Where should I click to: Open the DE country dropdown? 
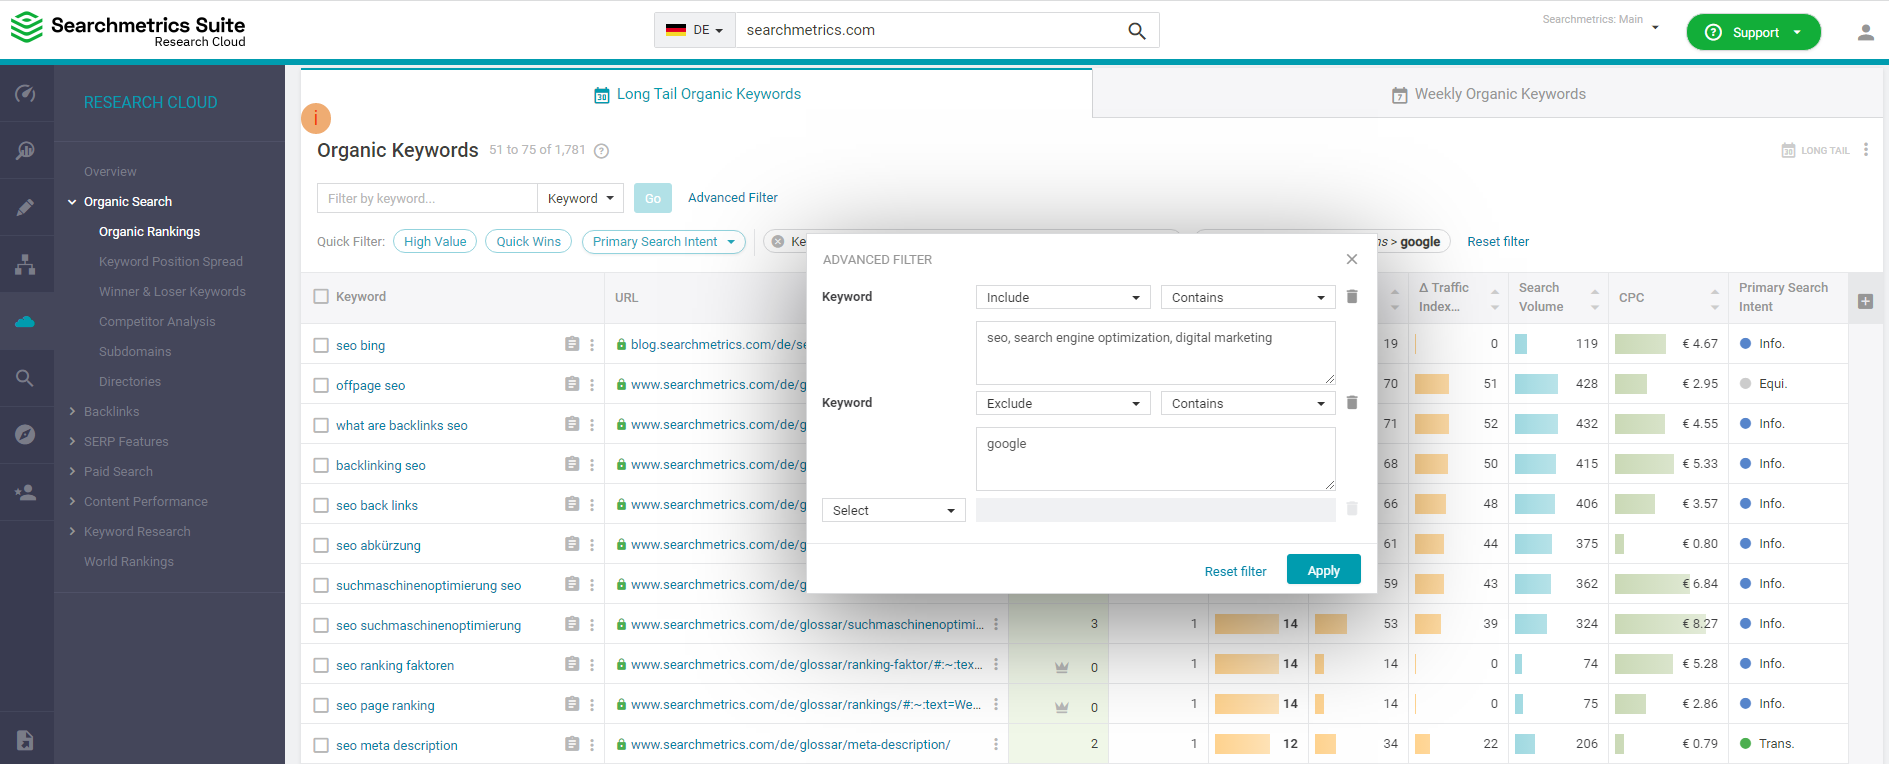[695, 30]
